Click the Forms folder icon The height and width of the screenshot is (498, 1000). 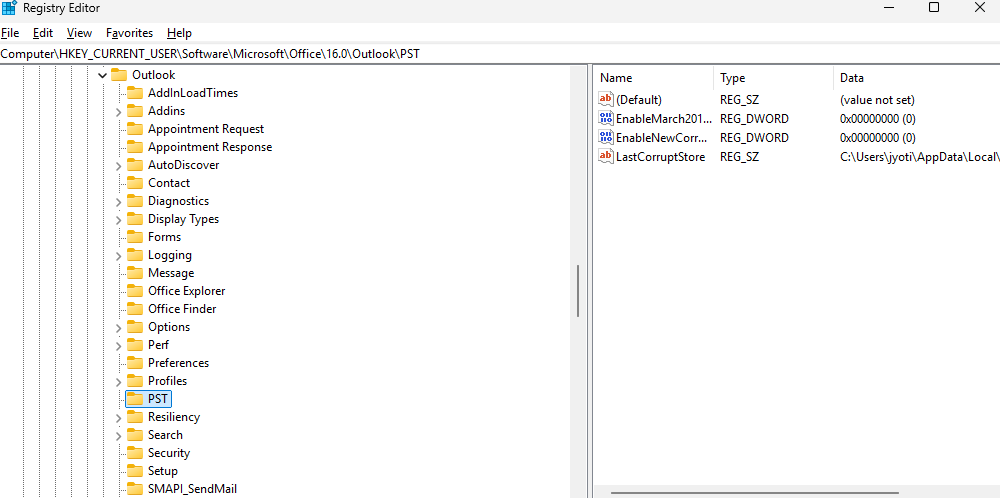[135, 237]
